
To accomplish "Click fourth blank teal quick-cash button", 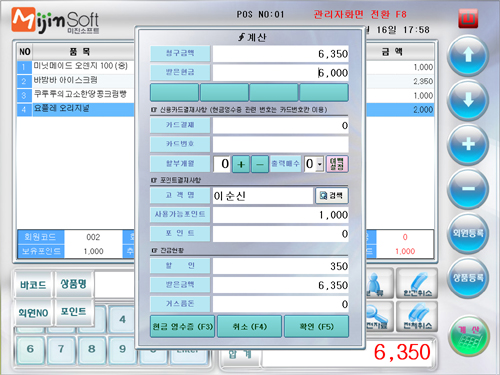I will (324, 92).
